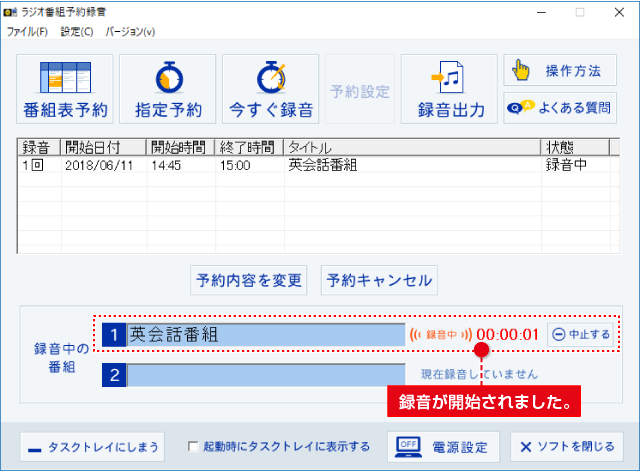Click the orange 録音中 indicator
640x471 pixels.
coord(441,335)
